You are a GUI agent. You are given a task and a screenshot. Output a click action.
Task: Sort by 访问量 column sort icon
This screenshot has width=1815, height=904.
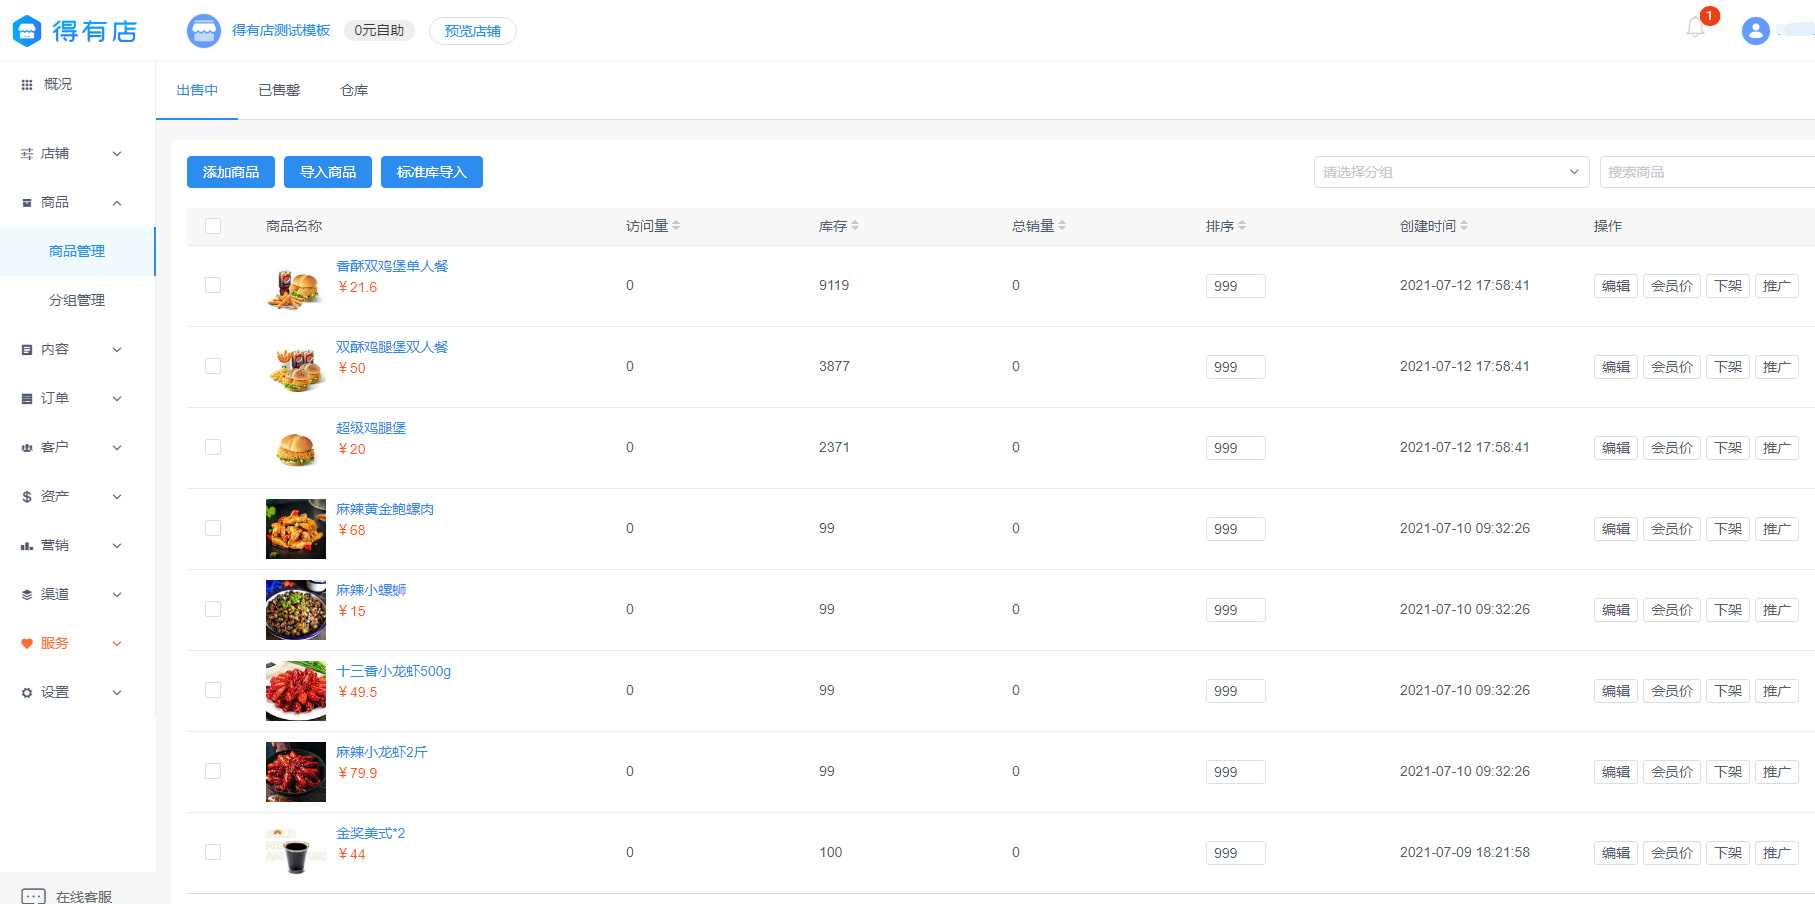(x=676, y=226)
